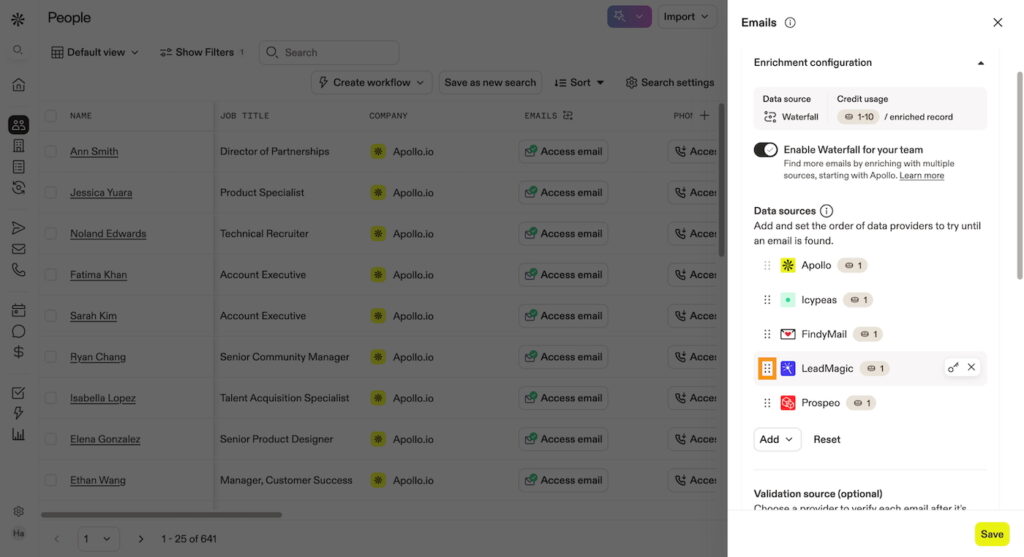Check the box for Noland Edwards

coord(50,234)
